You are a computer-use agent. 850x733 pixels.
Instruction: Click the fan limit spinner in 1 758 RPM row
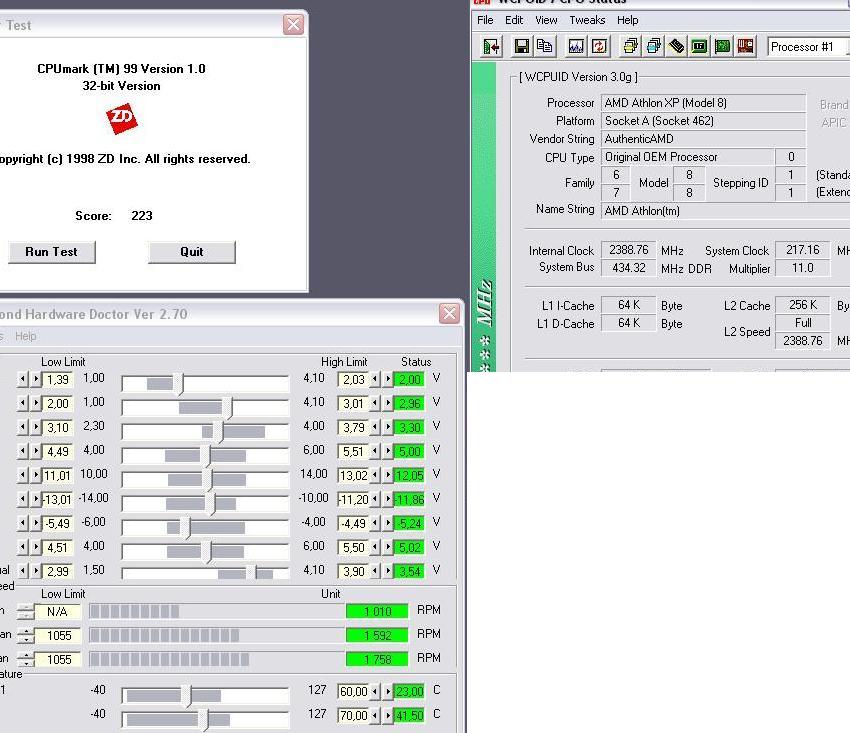click(x=26, y=659)
